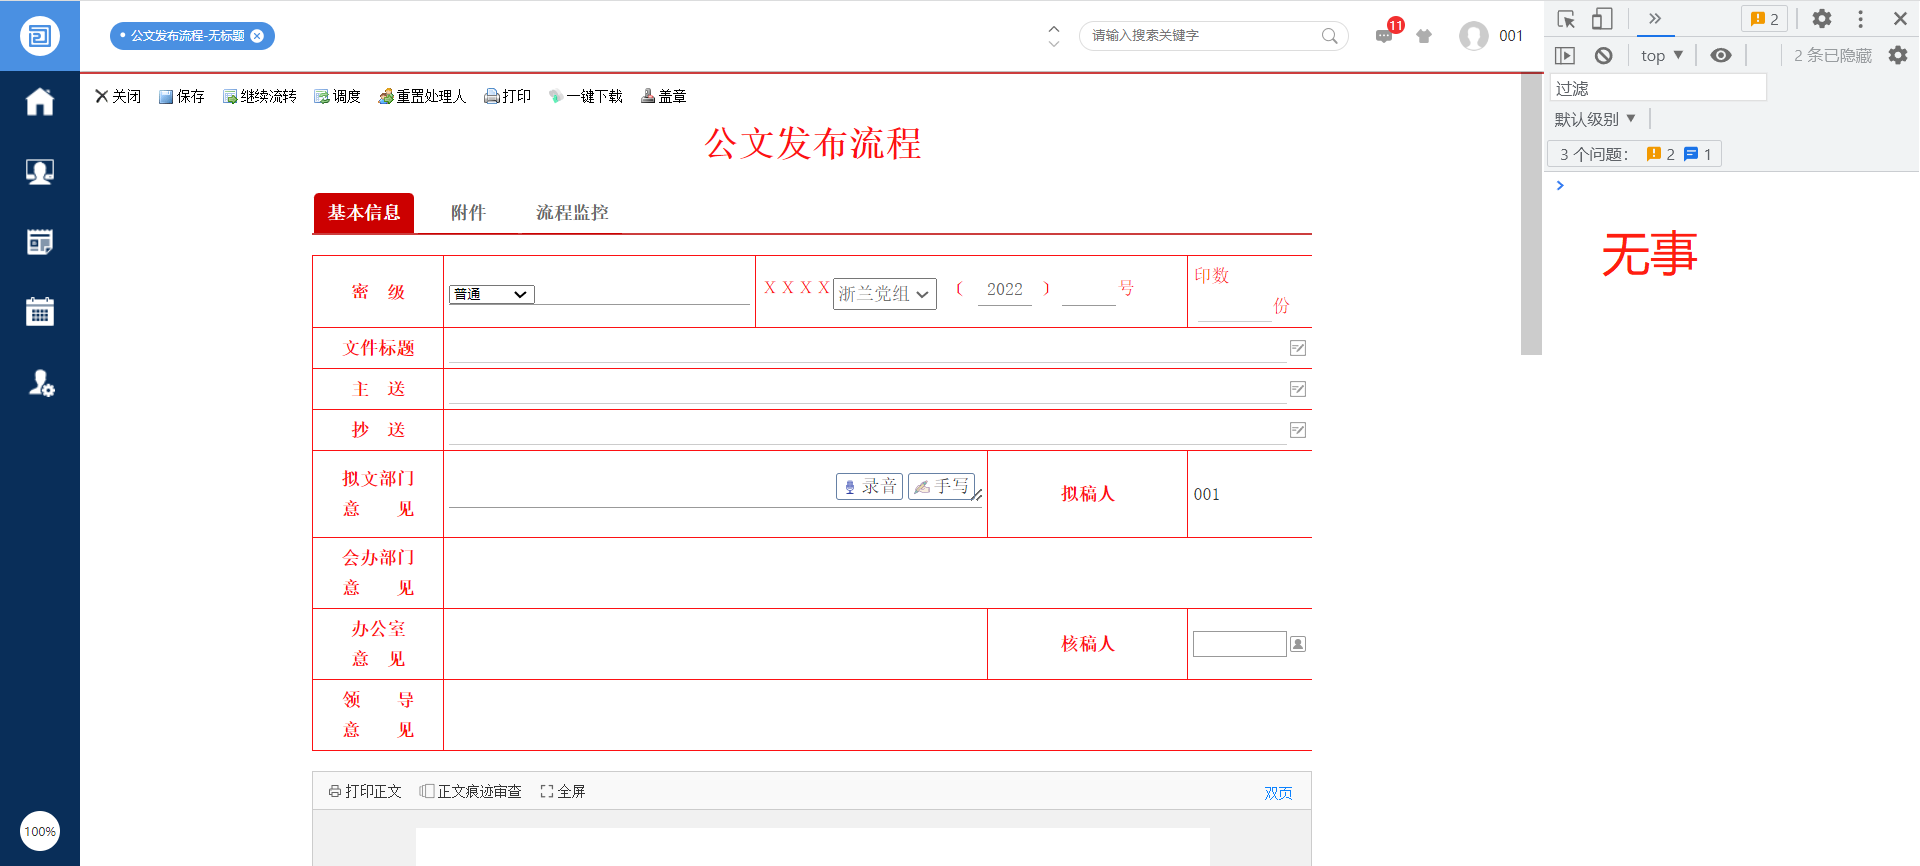Click the 录音 record button

869,486
